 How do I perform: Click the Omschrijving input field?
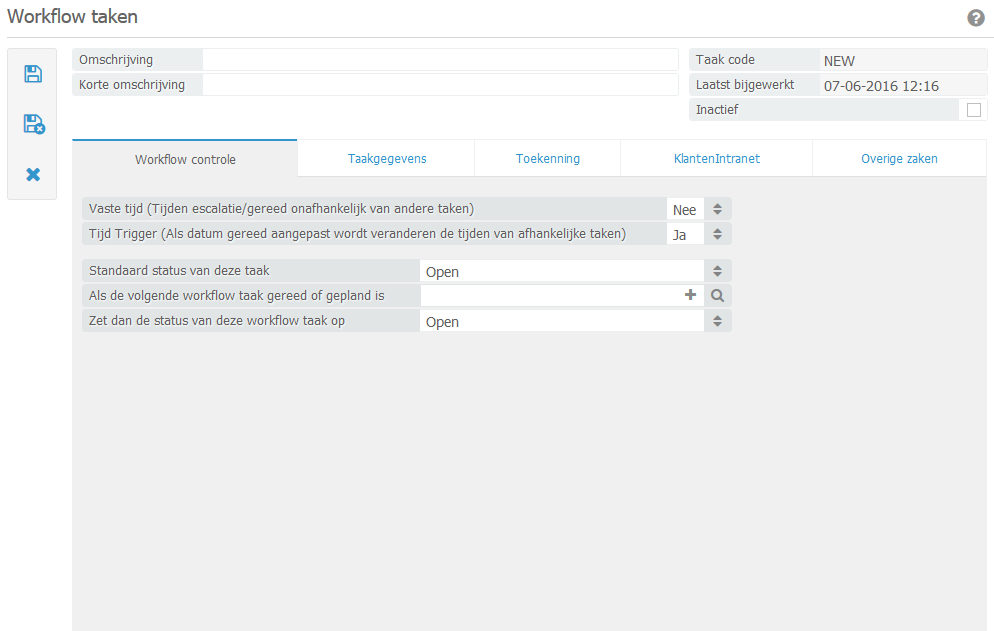pyautogui.click(x=440, y=60)
